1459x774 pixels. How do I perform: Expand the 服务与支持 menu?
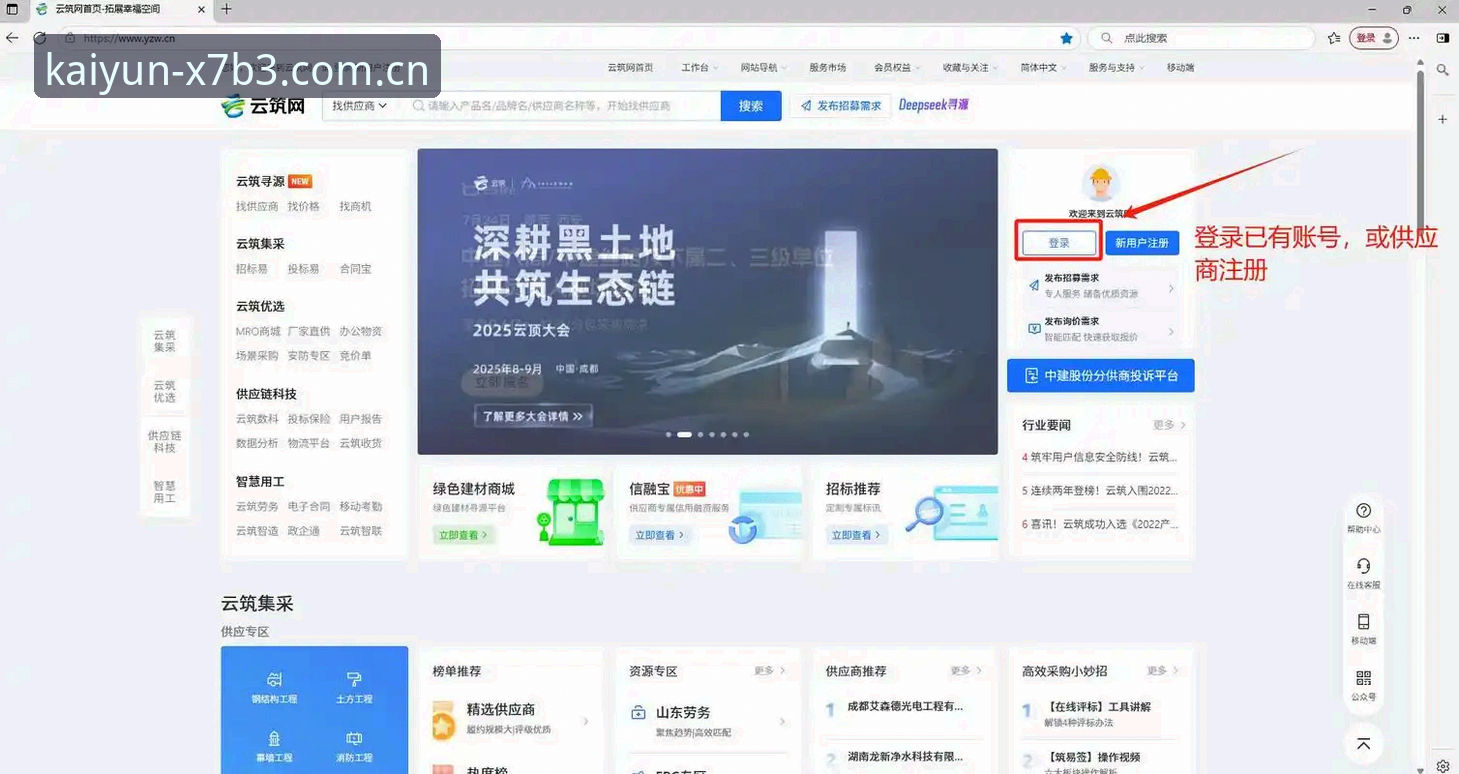(1117, 68)
